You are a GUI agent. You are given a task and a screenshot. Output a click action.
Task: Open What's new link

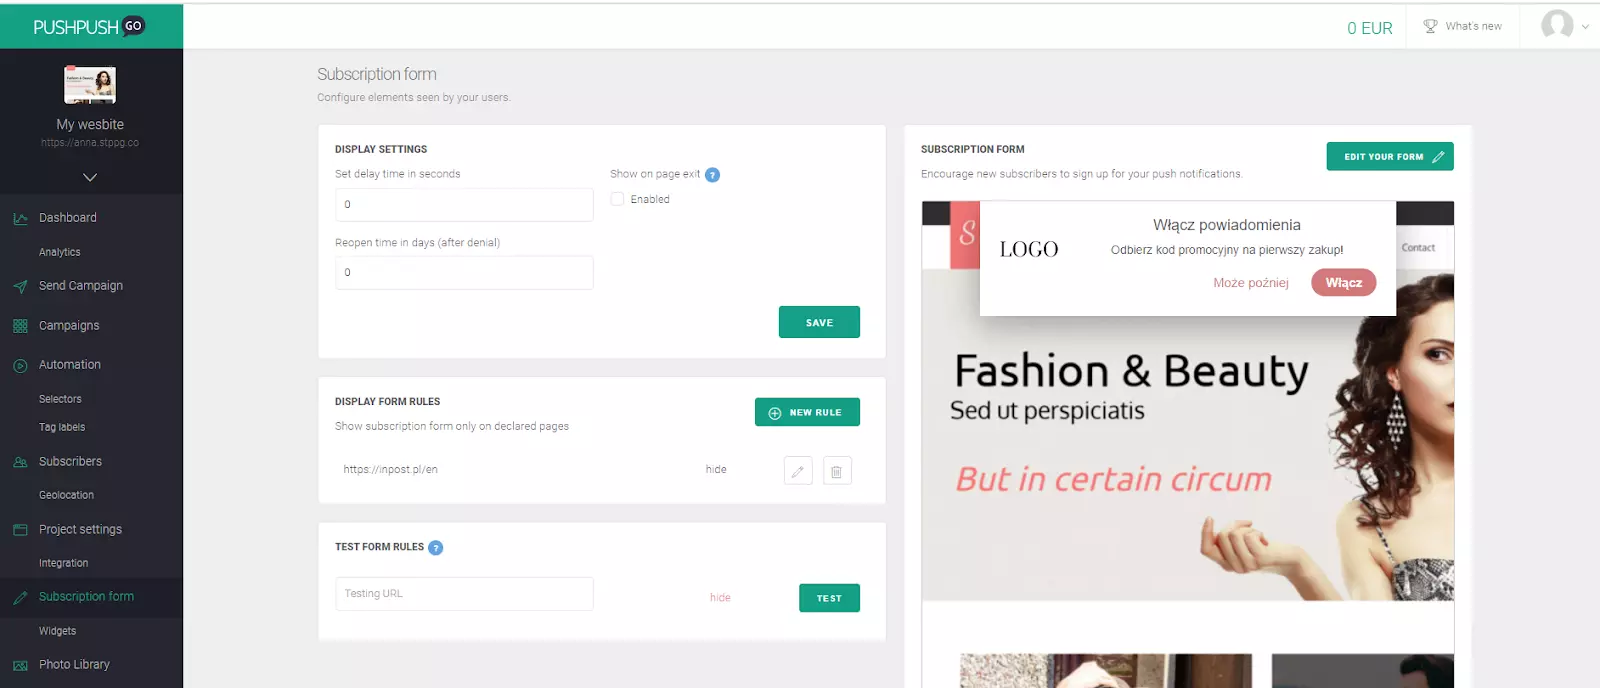tap(1473, 26)
